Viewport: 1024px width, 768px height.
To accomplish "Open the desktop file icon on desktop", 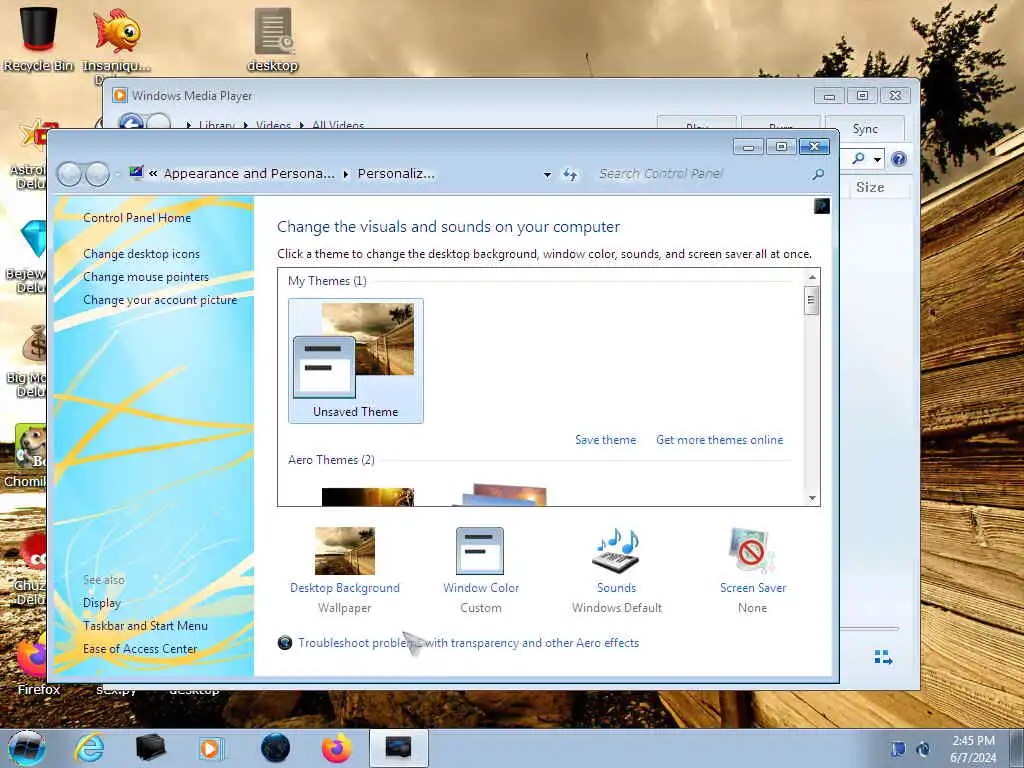I will 272,39.
